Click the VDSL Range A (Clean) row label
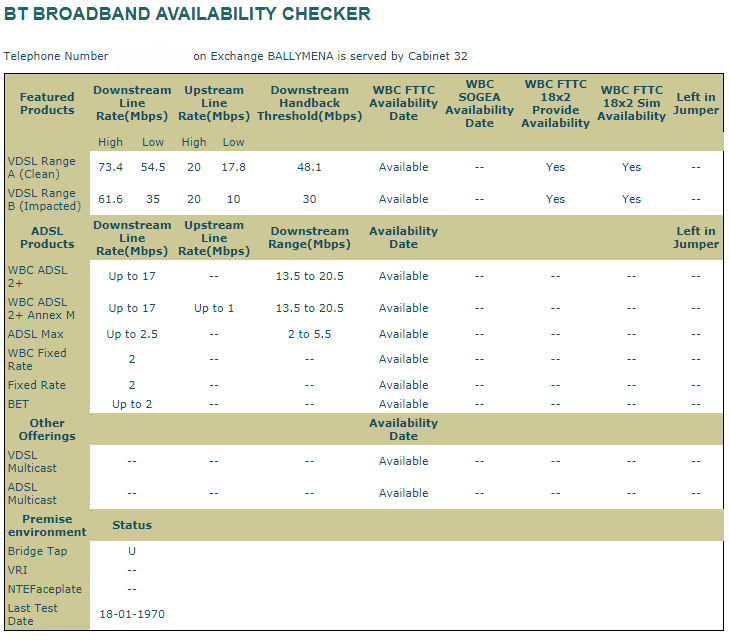The width and height of the screenshot is (730, 640). click(42, 167)
